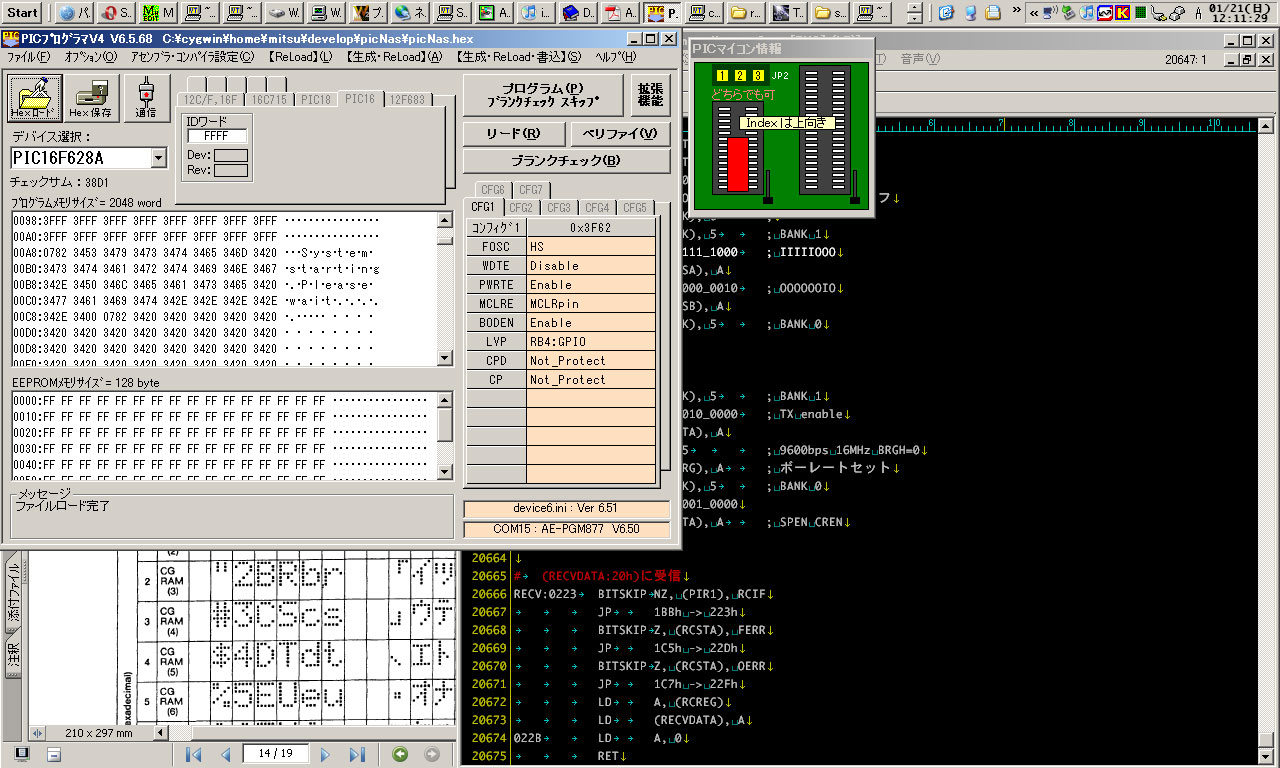Select the LVP setting value RB4:GPIO

[x=591, y=342]
